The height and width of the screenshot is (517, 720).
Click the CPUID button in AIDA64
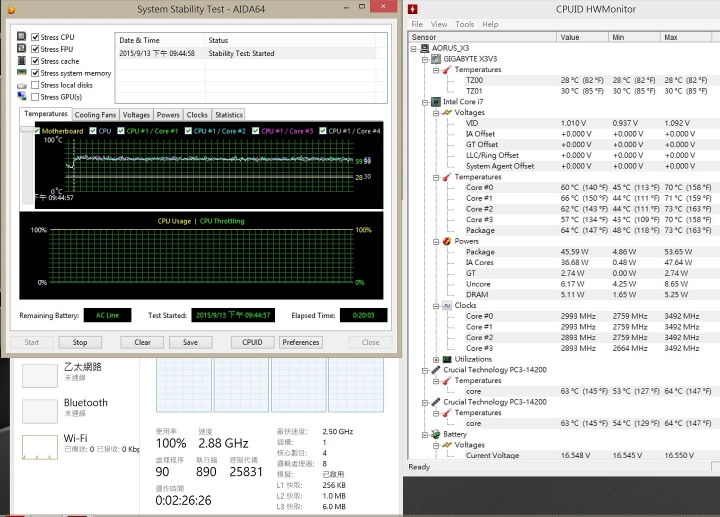(252, 342)
